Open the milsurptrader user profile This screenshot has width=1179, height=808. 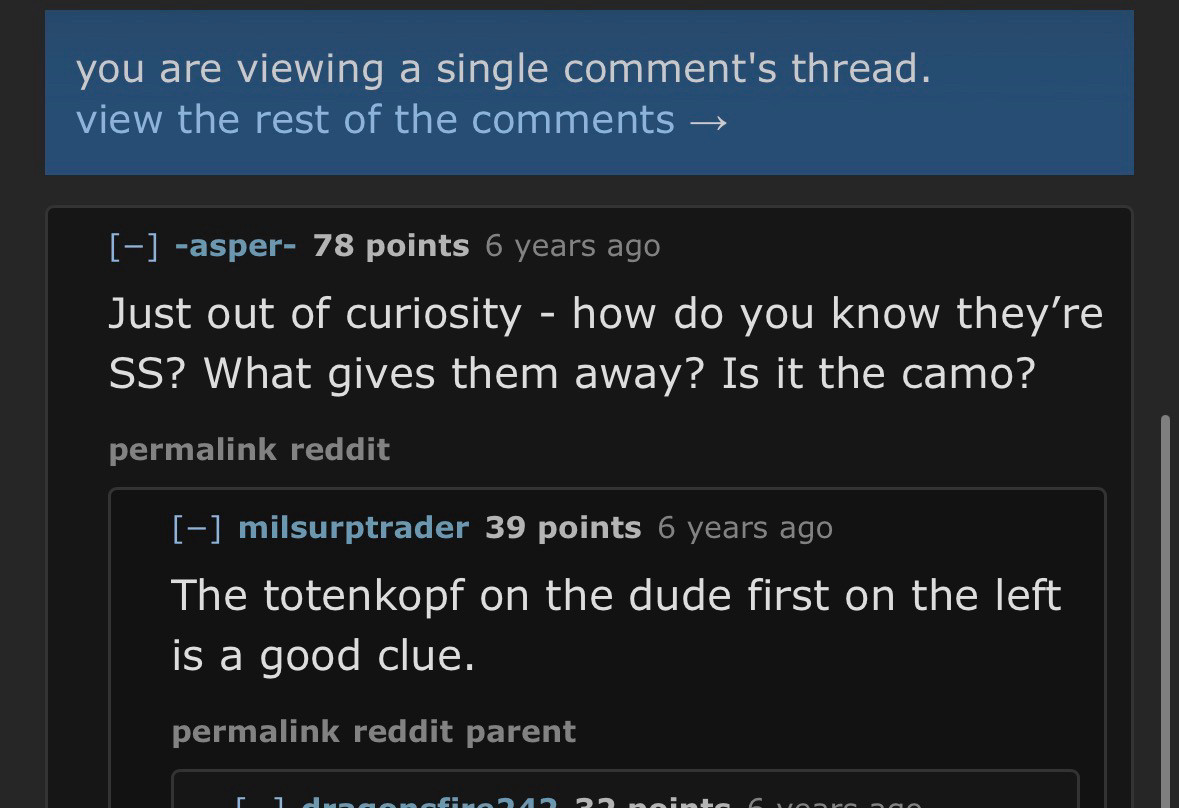point(353,528)
